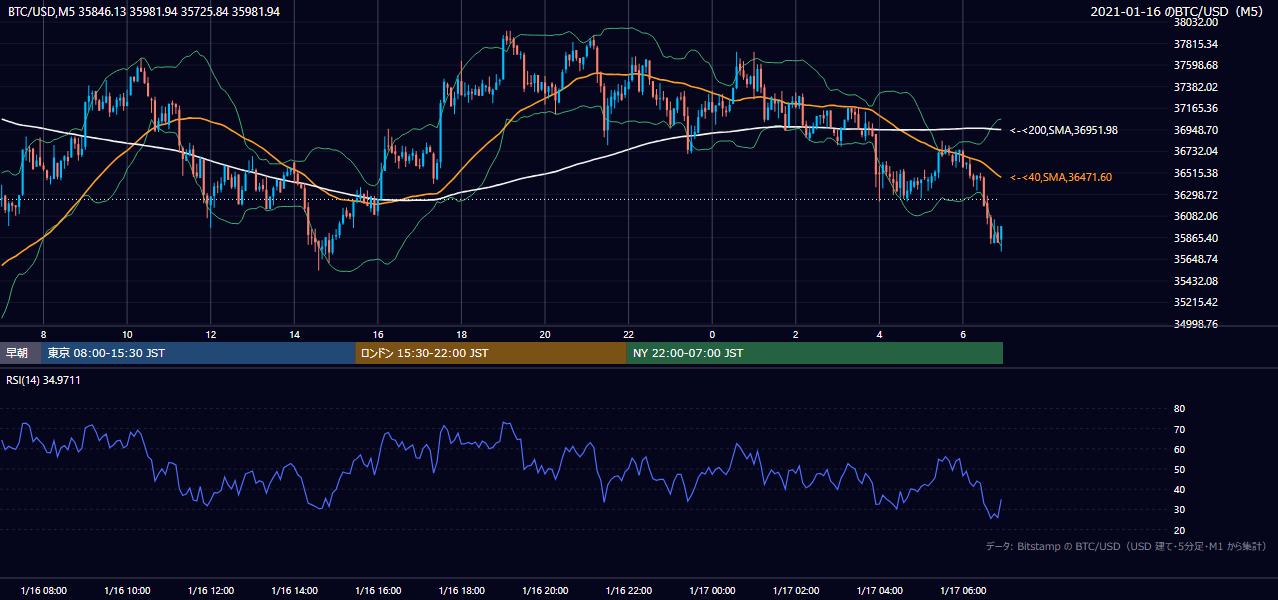Viewport: 1278px width, 600px height.
Task: Click the 1/17 02:00 date label
Action: coord(796,590)
